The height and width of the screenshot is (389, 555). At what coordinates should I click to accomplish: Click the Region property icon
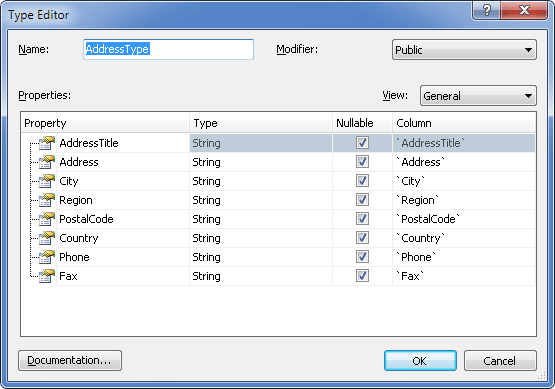pyautogui.click(x=47, y=200)
